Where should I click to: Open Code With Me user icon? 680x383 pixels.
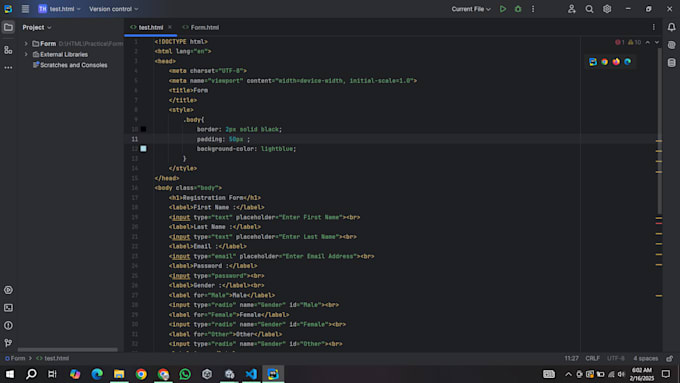pyautogui.click(x=572, y=9)
